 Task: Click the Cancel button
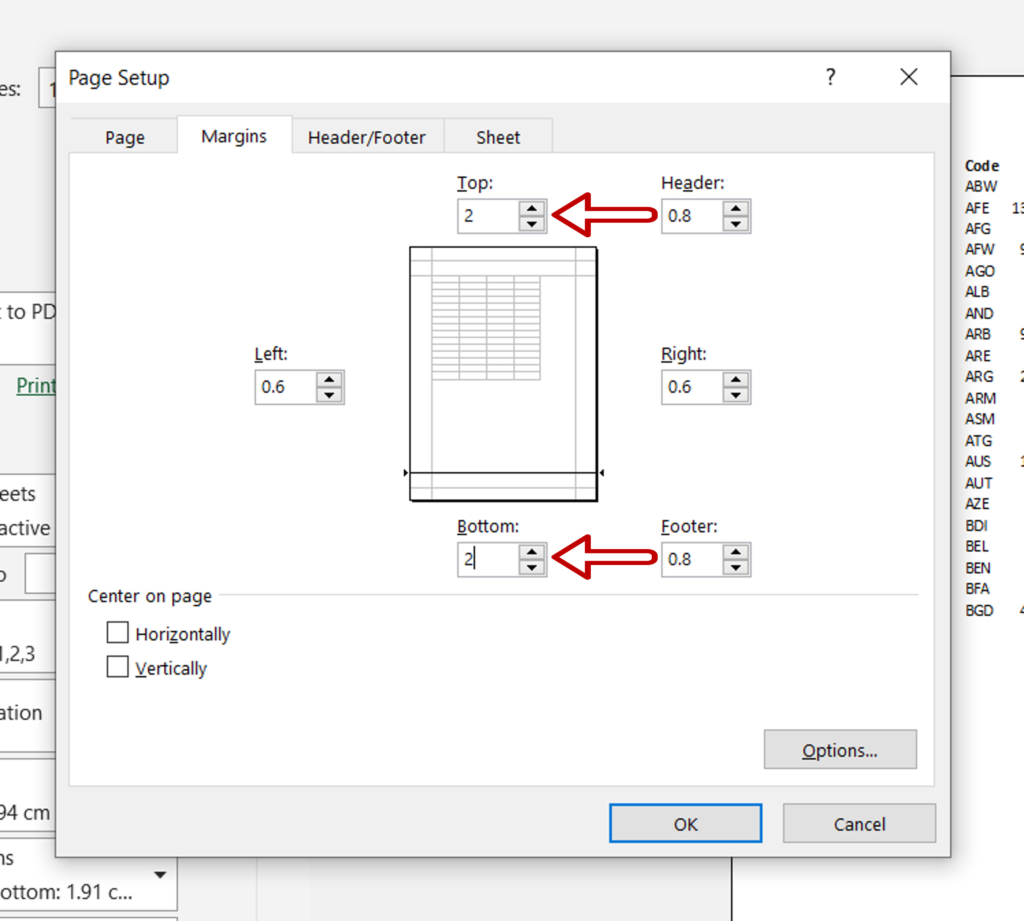859,824
